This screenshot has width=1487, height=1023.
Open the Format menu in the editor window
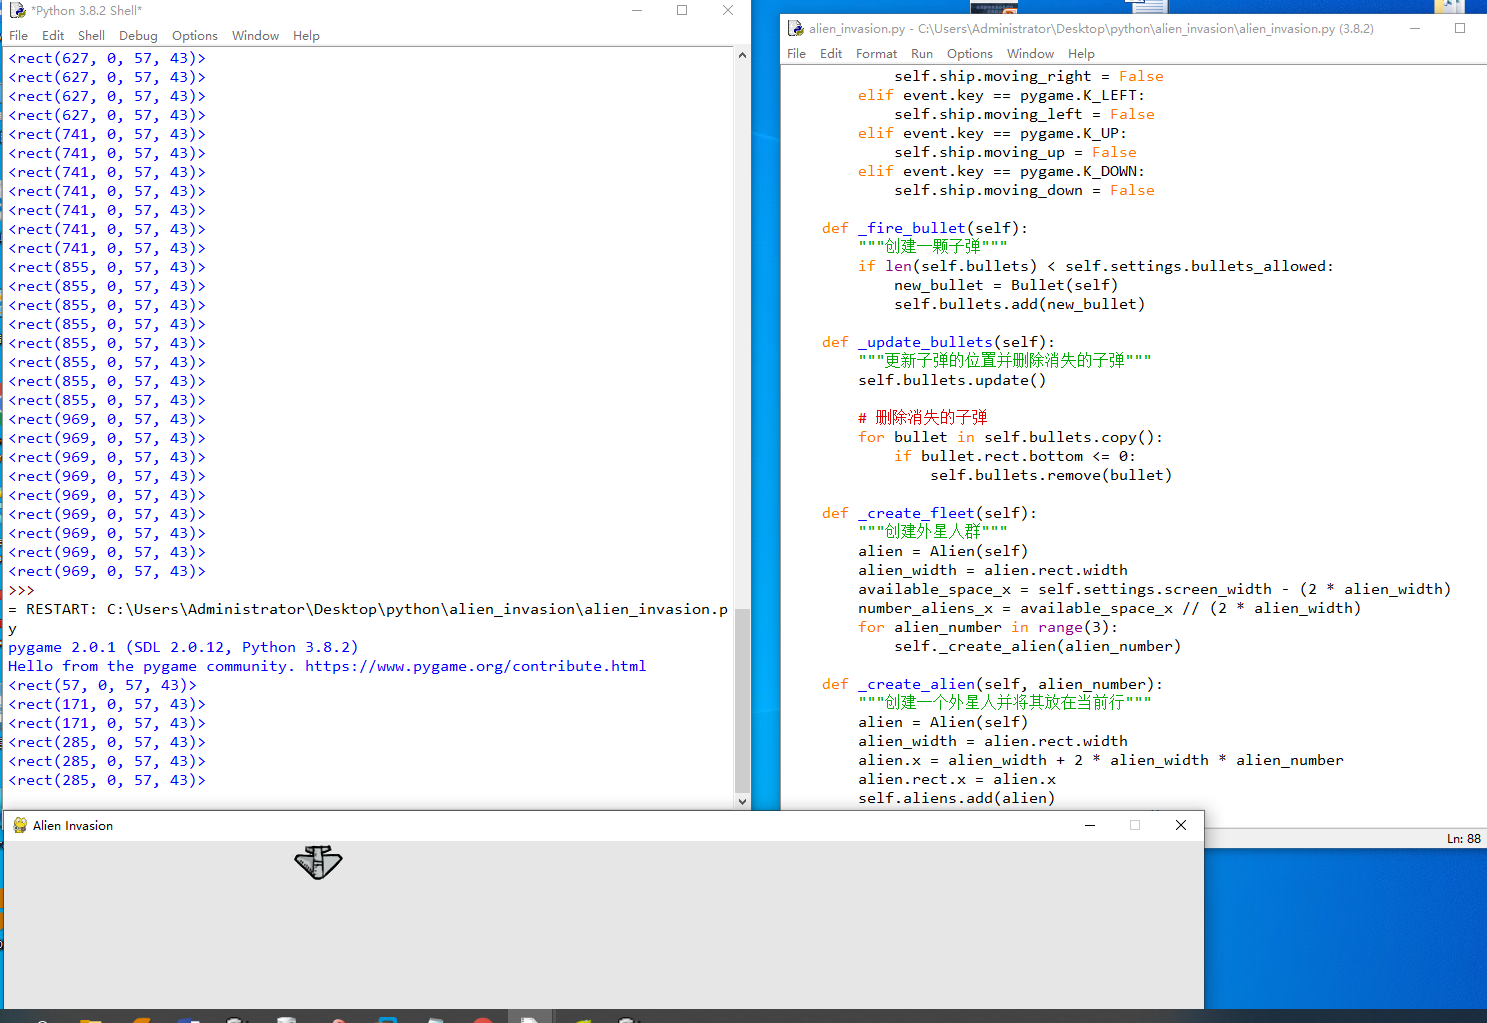point(876,53)
